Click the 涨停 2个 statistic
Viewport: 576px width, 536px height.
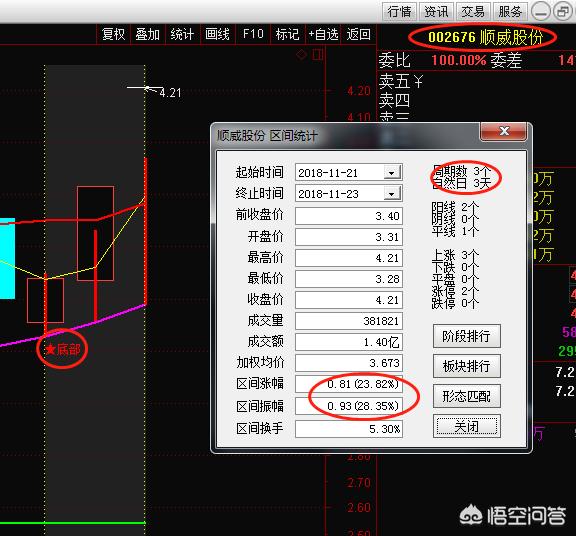coord(455,291)
